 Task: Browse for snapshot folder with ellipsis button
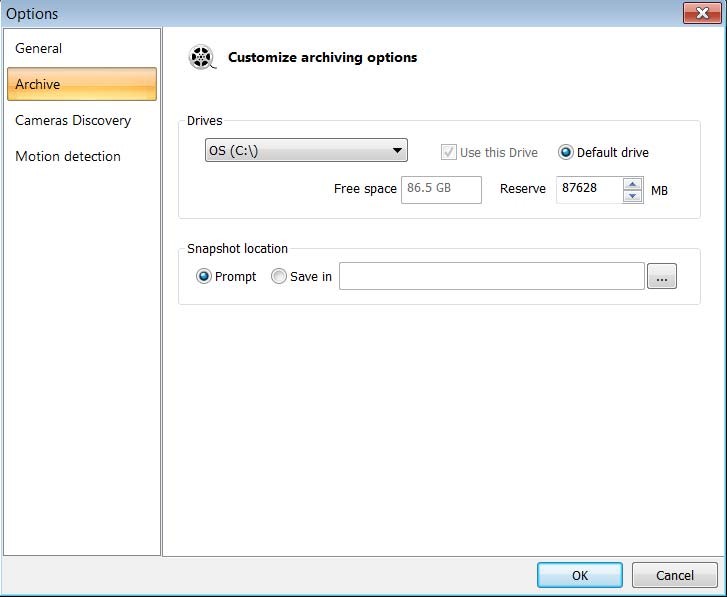coord(662,277)
